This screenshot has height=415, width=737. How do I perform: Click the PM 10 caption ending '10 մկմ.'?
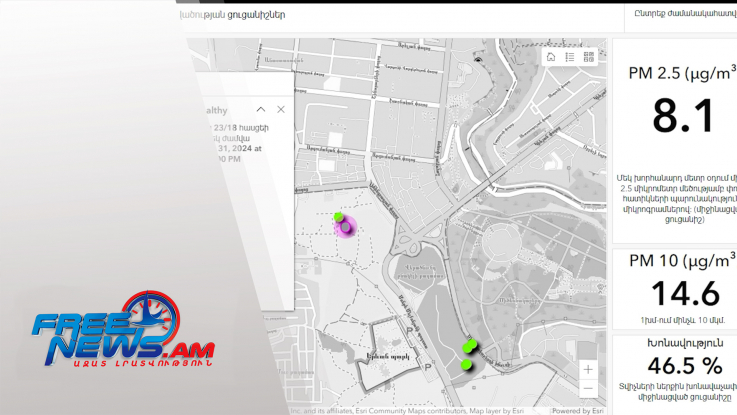point(683,320)
